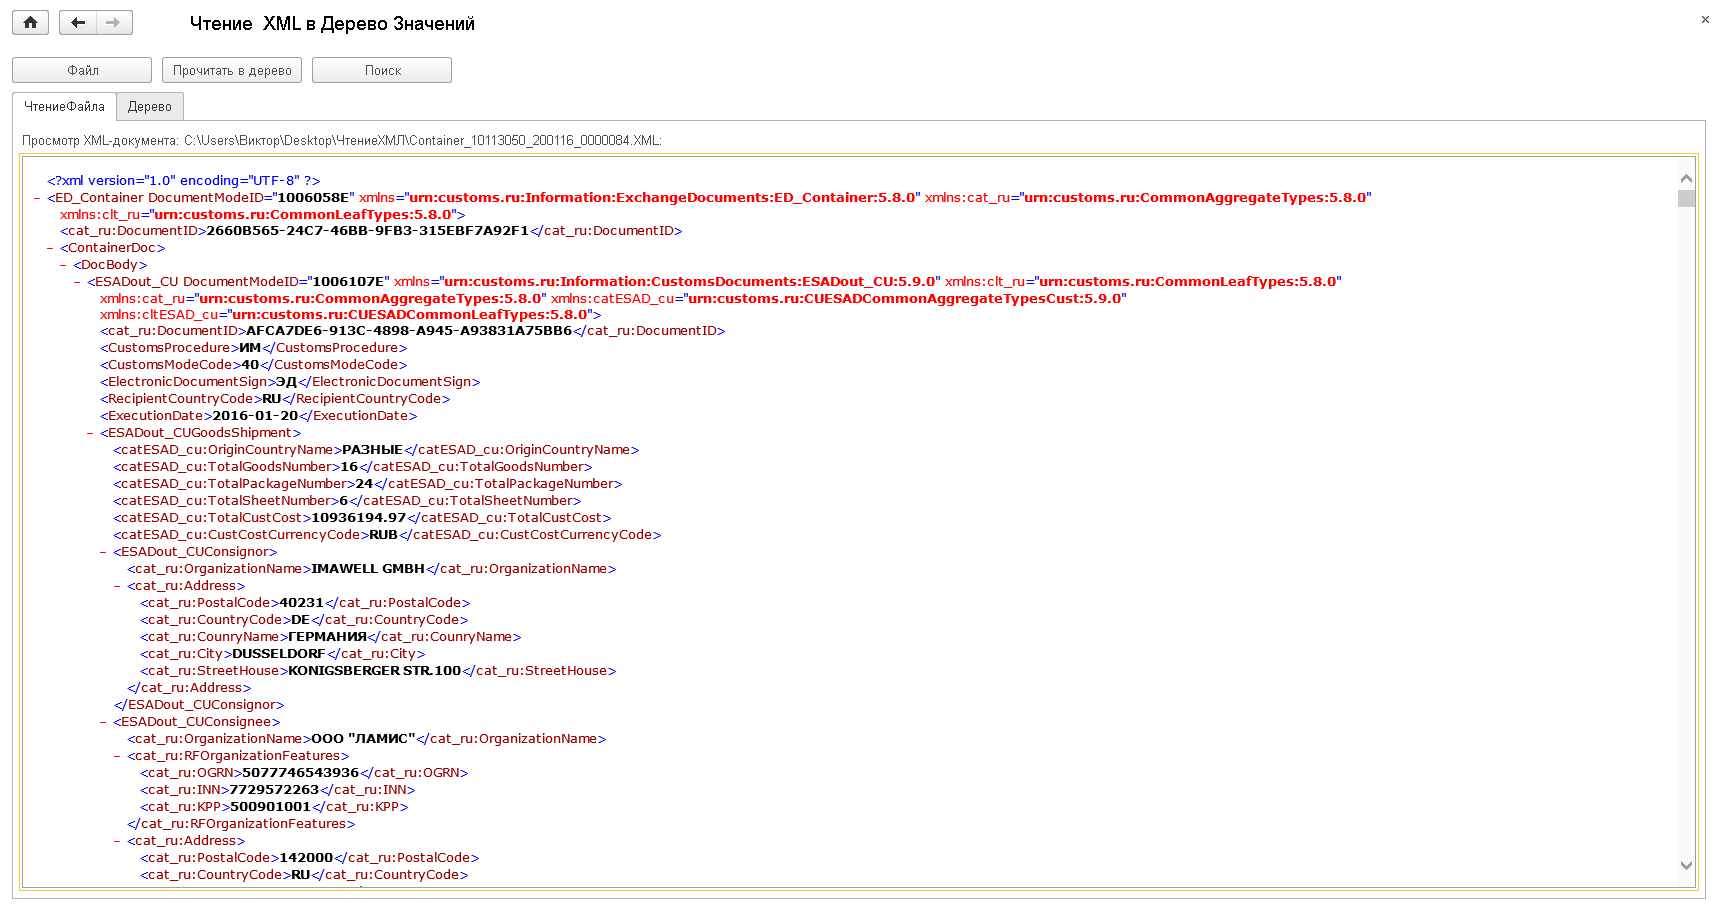Image resolution: width=1722 pixels, height=910 pixels.
Task: Collapse the ED_Container root node
Action: tap(37, 198)
